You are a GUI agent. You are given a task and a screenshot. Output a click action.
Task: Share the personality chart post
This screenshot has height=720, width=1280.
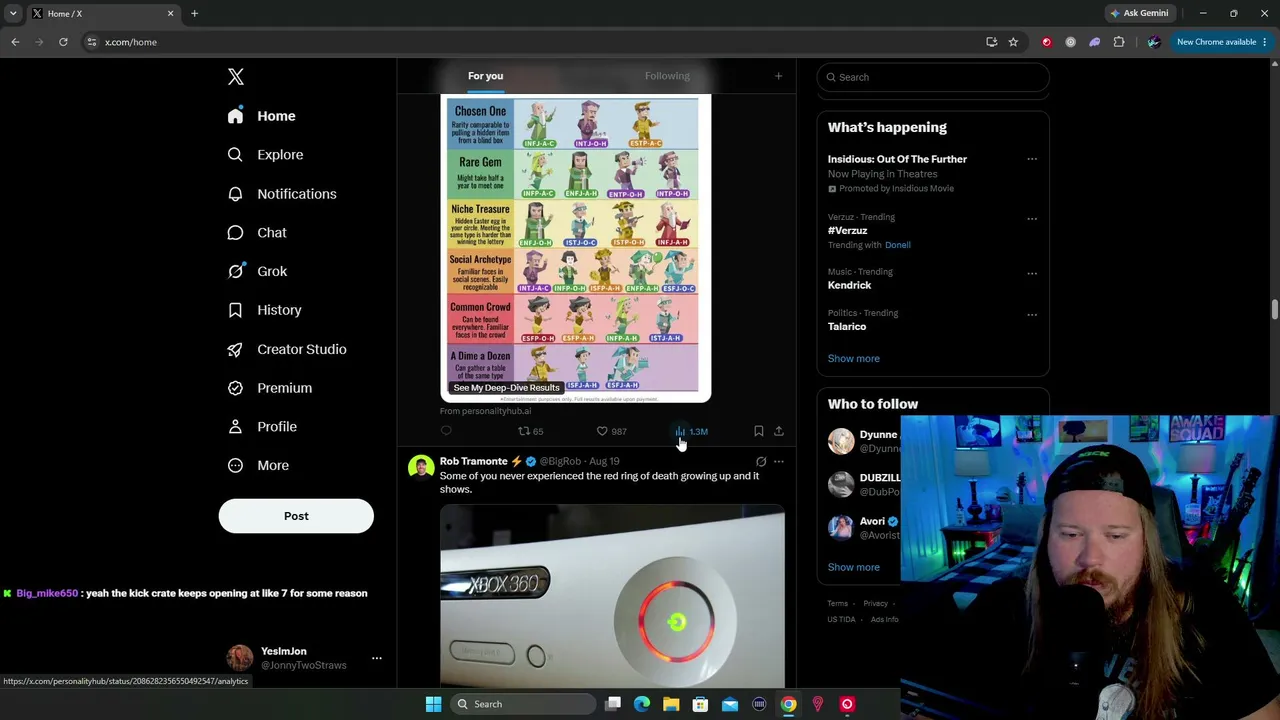(x=778, y=431)
